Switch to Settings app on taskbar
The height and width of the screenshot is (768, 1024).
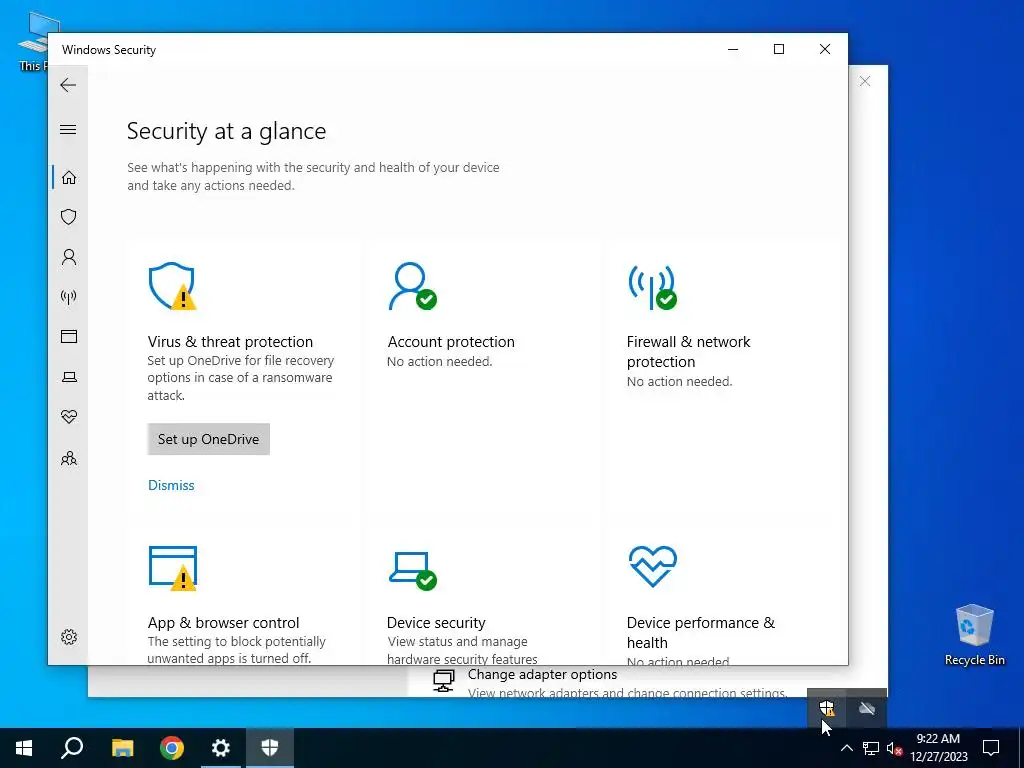click(x=221, y=748)
